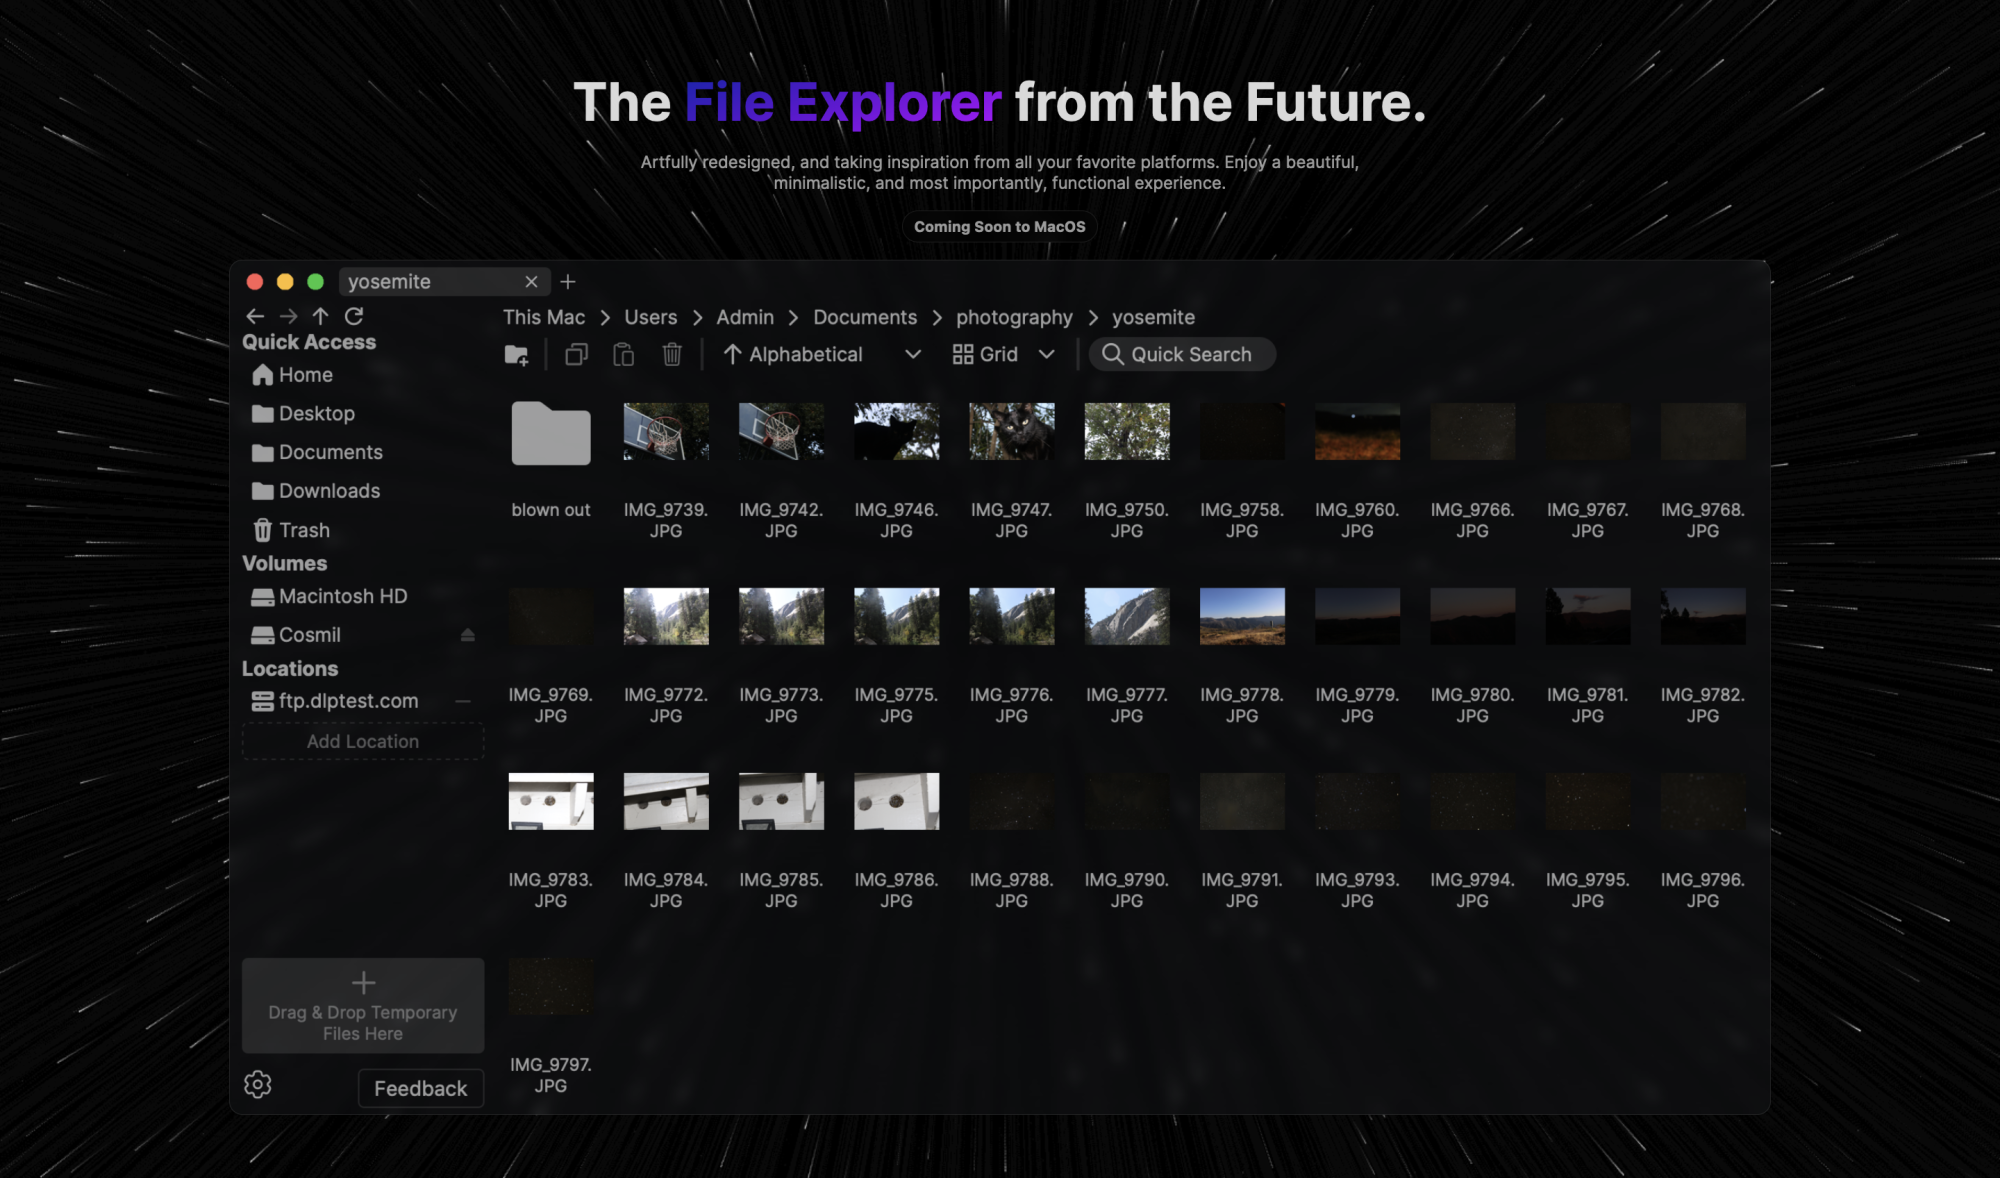Select IMG_9746.JPG cat silhouette thumbnail
Viewport: 2000px width, 1178px height.
click(x=896, y=432)
